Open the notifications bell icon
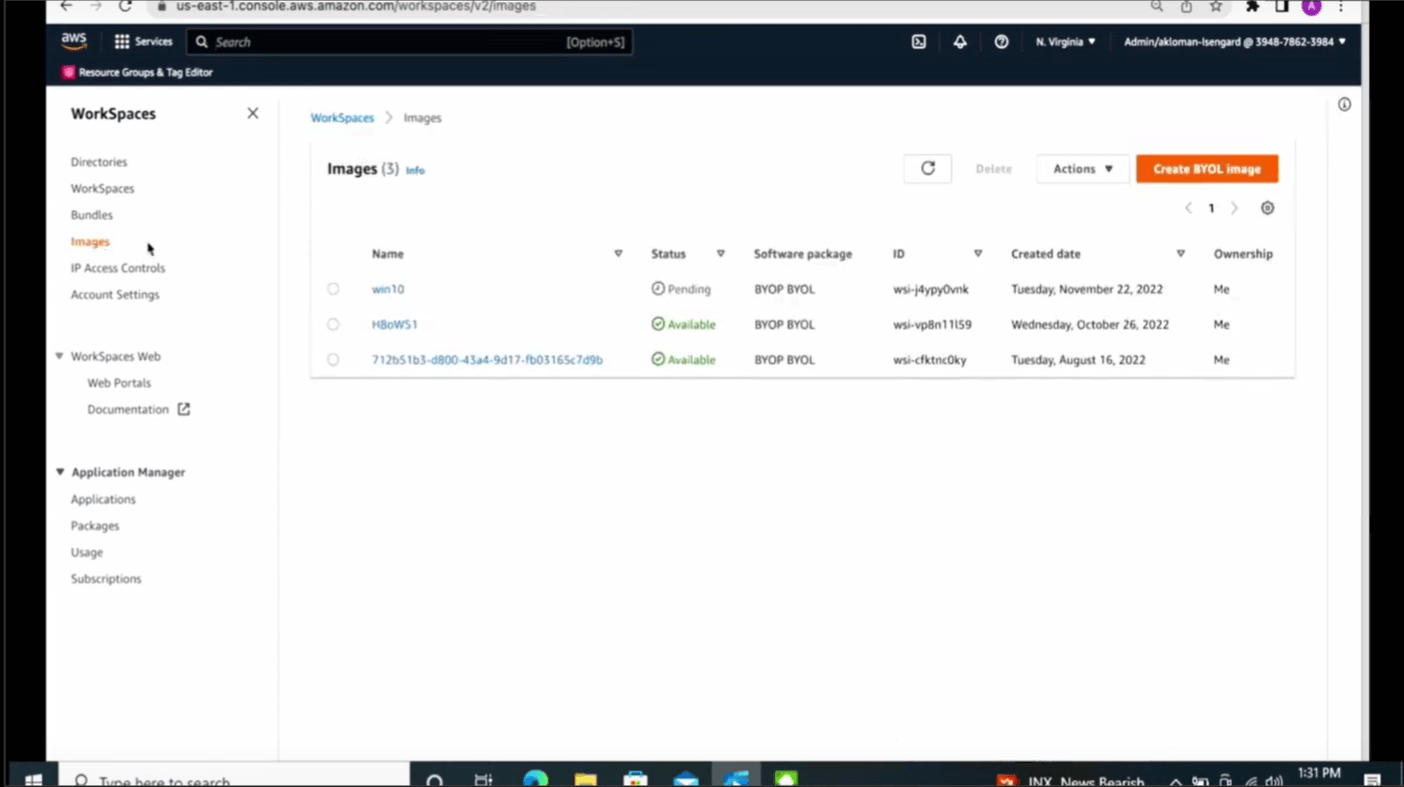Image resolution: width=1404 pixels, height=787 pixels. tap(959, 42)
